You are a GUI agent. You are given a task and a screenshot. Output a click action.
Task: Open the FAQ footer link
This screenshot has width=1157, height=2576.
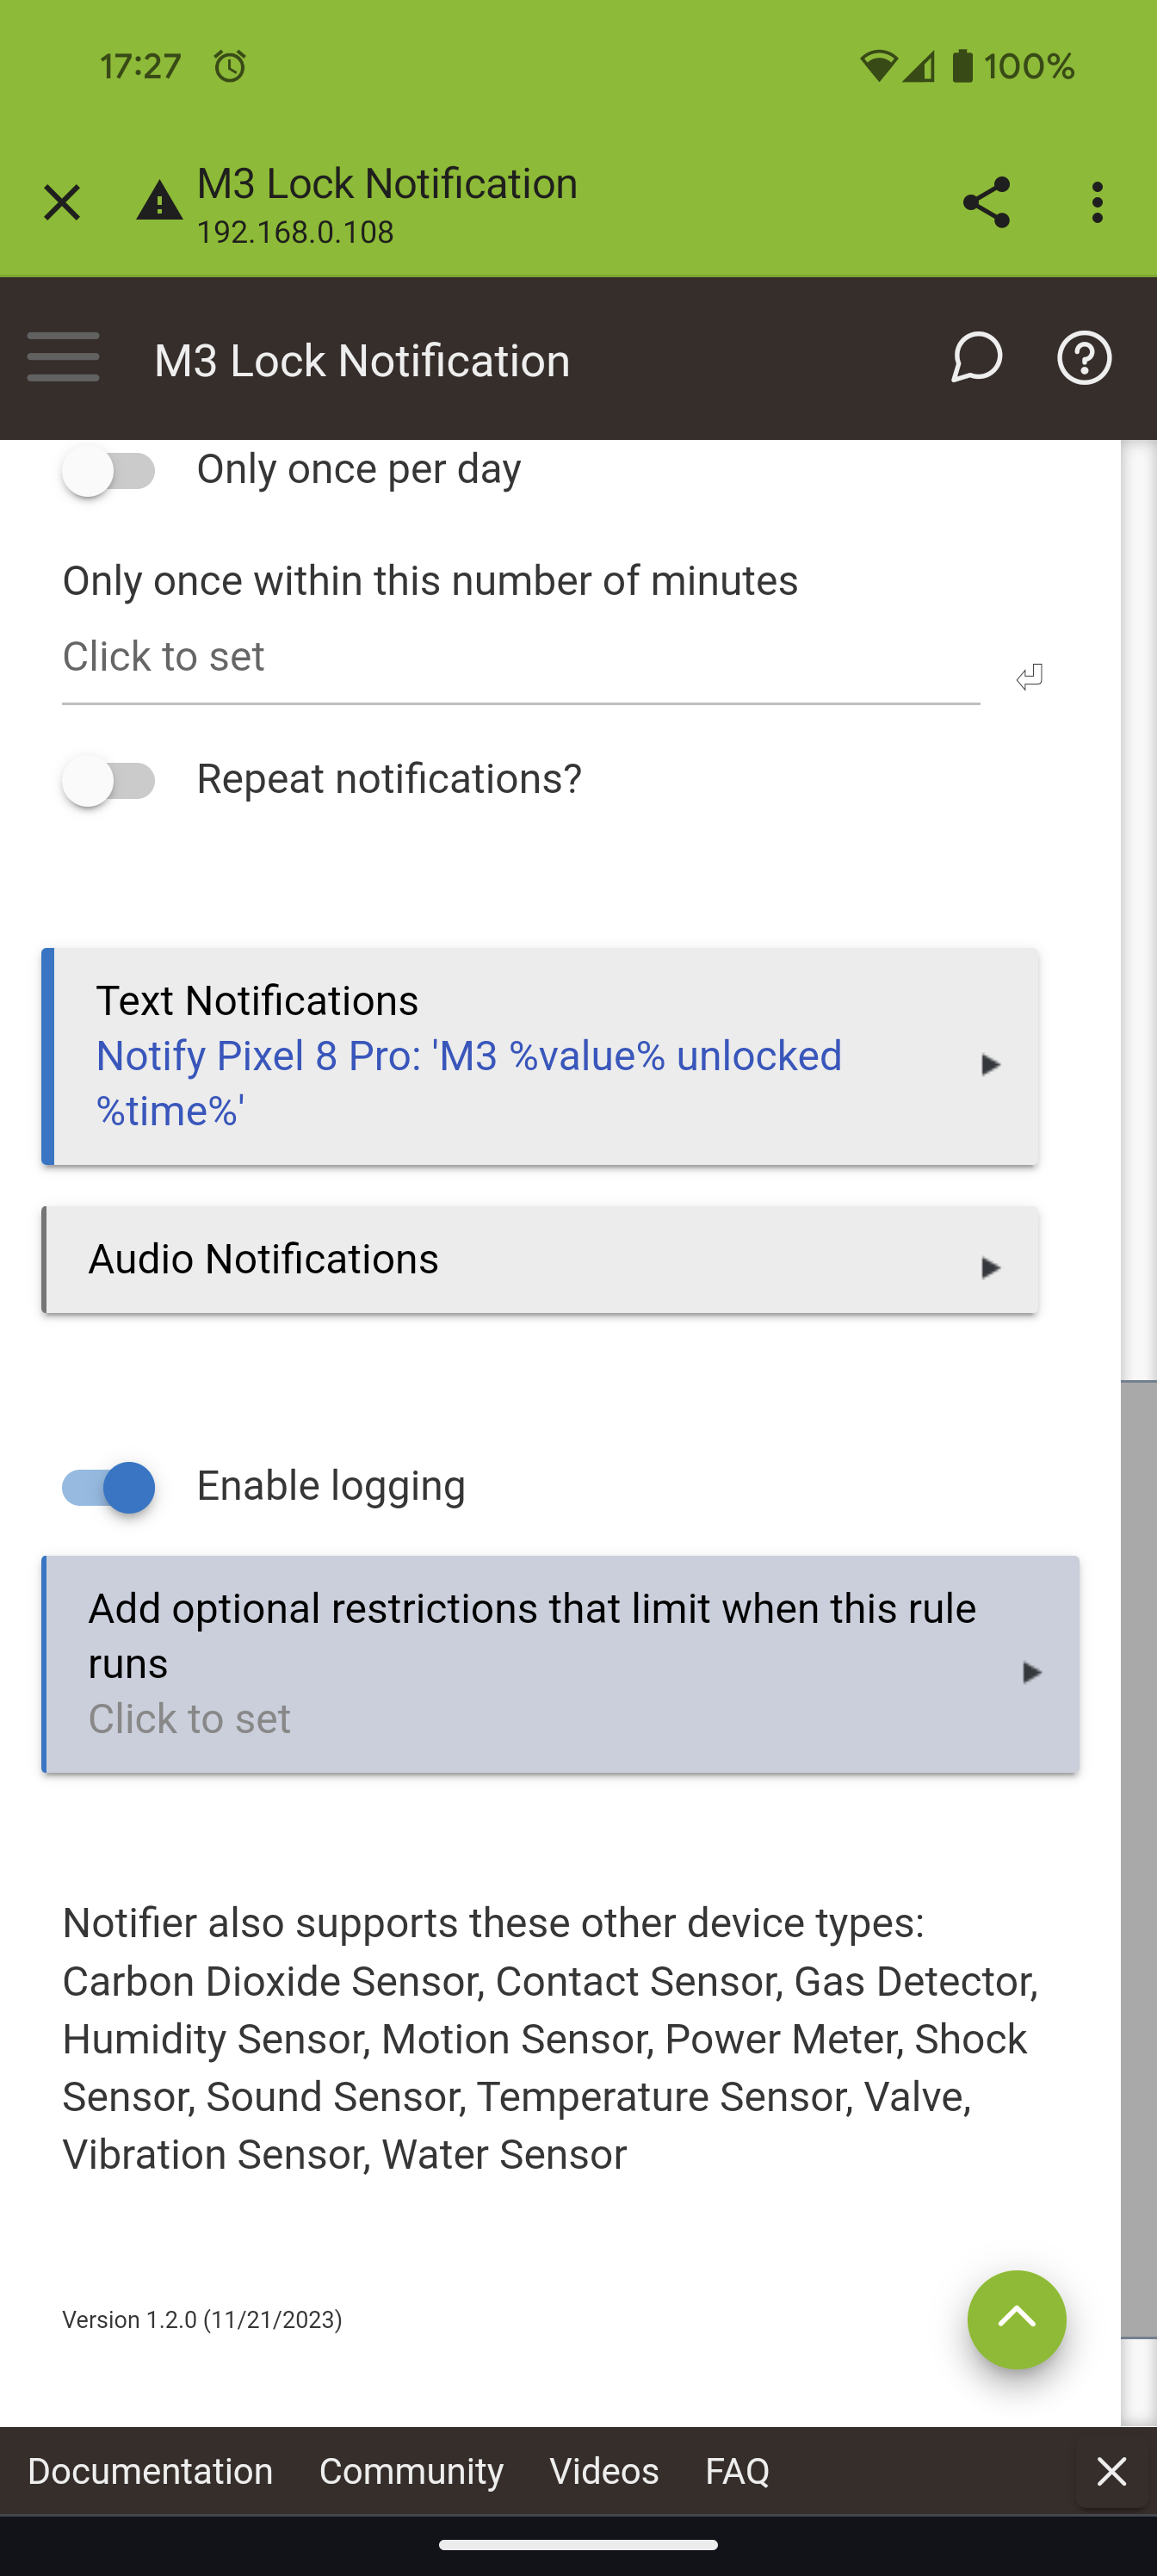coord(737,2471)
